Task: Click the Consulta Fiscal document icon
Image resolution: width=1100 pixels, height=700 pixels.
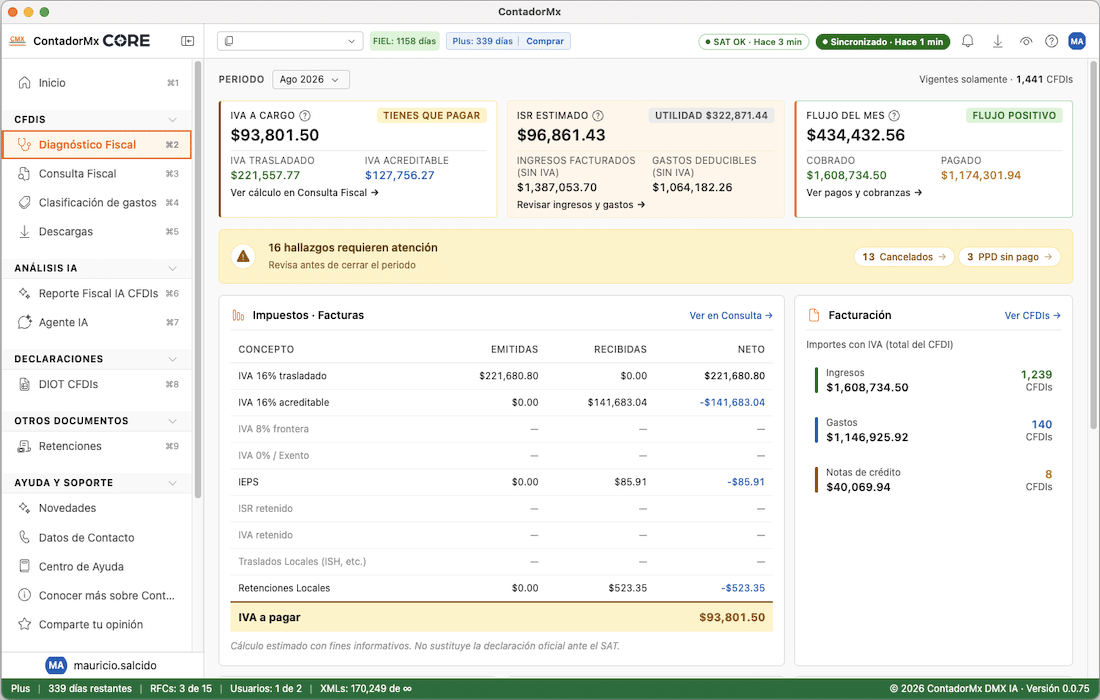Action: (x=25, y=173)
